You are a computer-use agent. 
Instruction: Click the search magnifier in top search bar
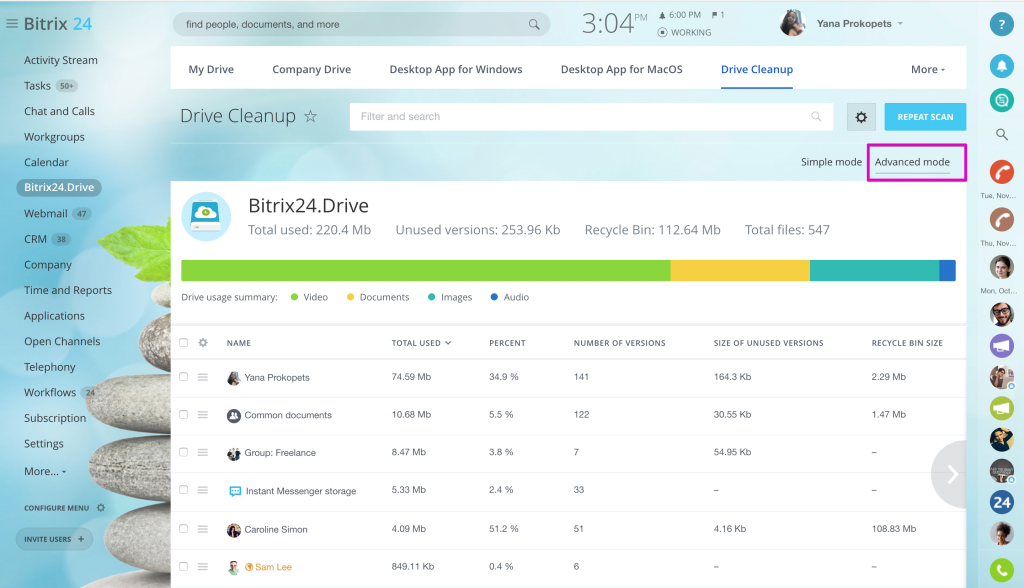click(534, 24)
